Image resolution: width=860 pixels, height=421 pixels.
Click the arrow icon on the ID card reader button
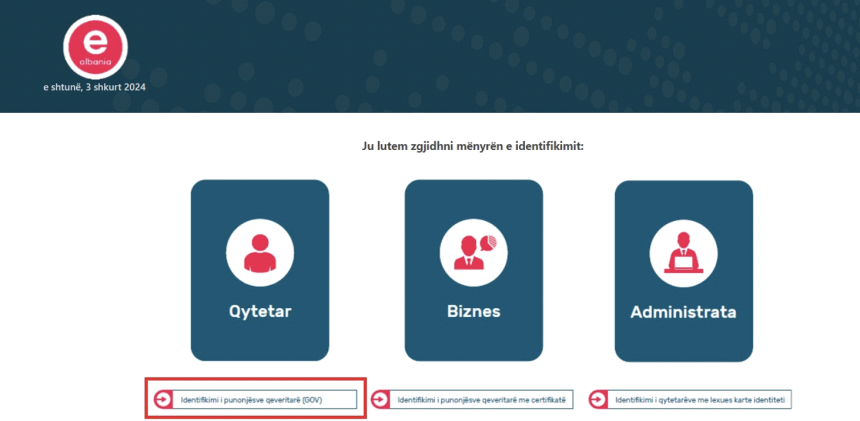(598, 400)
